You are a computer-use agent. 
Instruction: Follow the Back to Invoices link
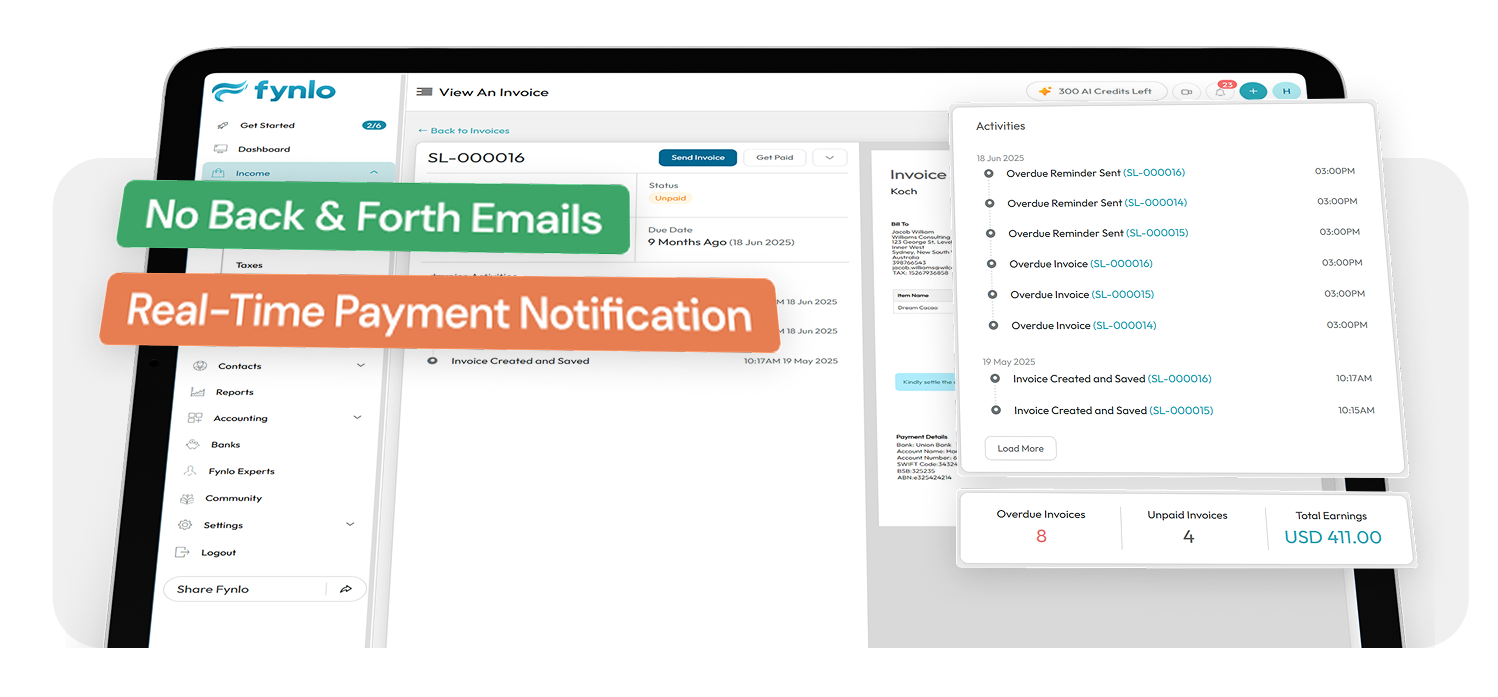[464, 131]
